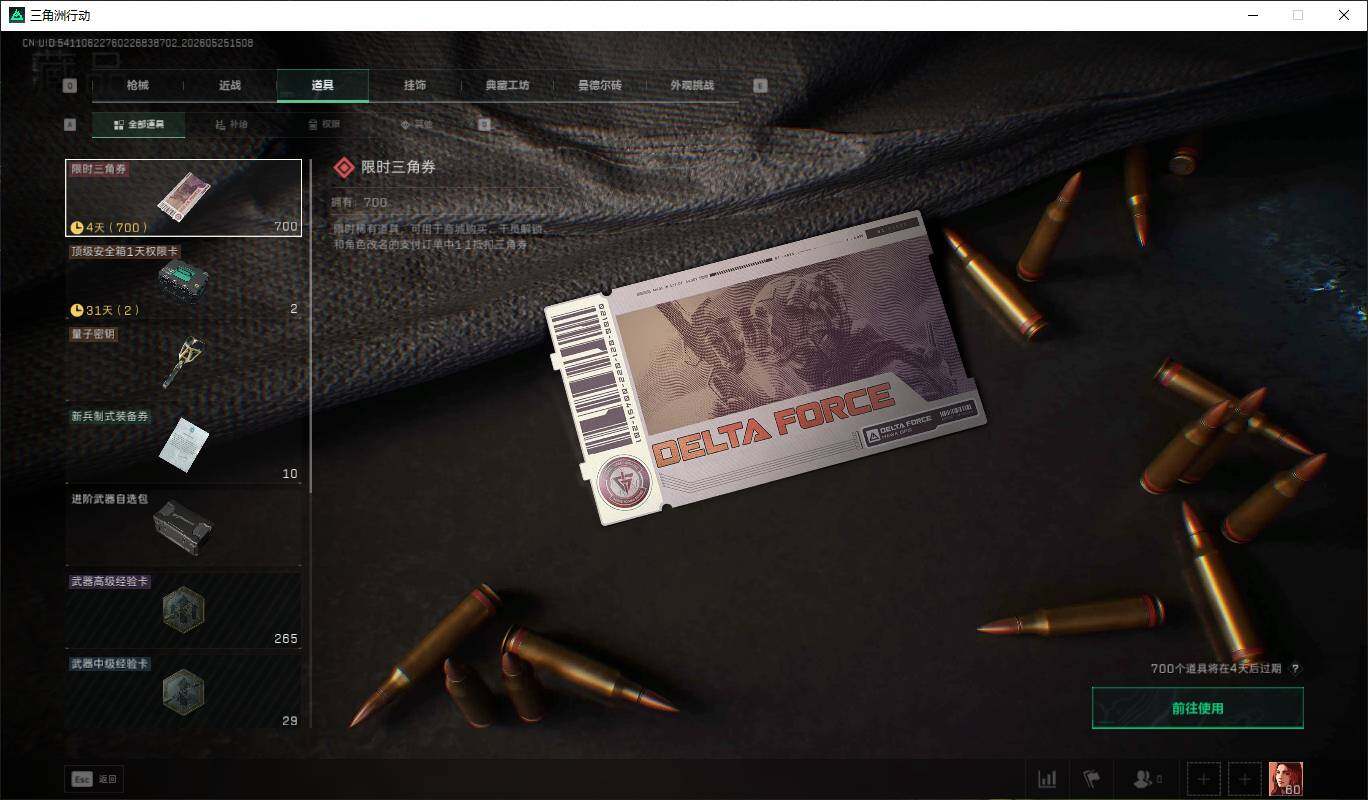Click the 返回 back button
The width and height of the screenshot is (1368, 800).
coord(95,779)
